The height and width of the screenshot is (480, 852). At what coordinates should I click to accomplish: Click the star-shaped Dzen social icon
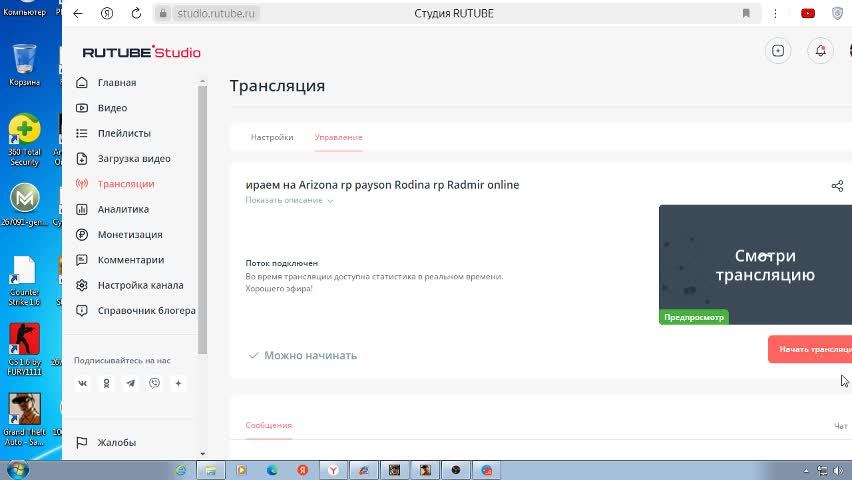pyautogui.click(x=178, y=383)
